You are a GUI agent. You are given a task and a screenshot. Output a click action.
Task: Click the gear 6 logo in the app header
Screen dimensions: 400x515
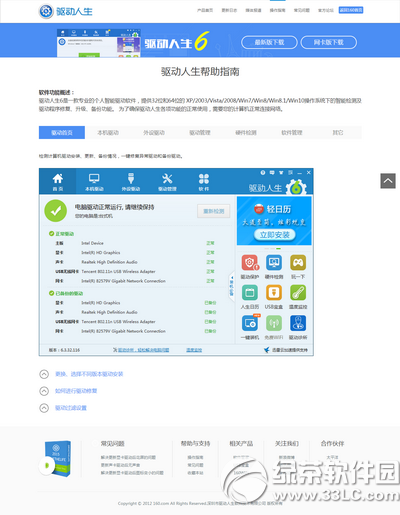(x=296, y=187)
